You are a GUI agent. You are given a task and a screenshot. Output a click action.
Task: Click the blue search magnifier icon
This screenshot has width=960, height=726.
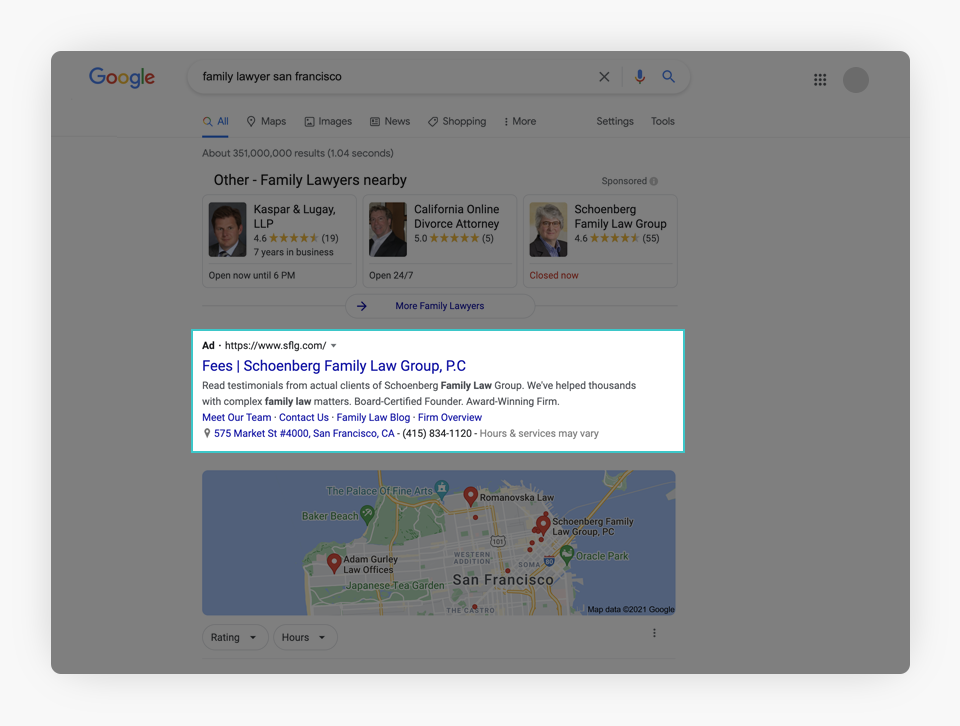pyautogui.click(x=669, y=77)
